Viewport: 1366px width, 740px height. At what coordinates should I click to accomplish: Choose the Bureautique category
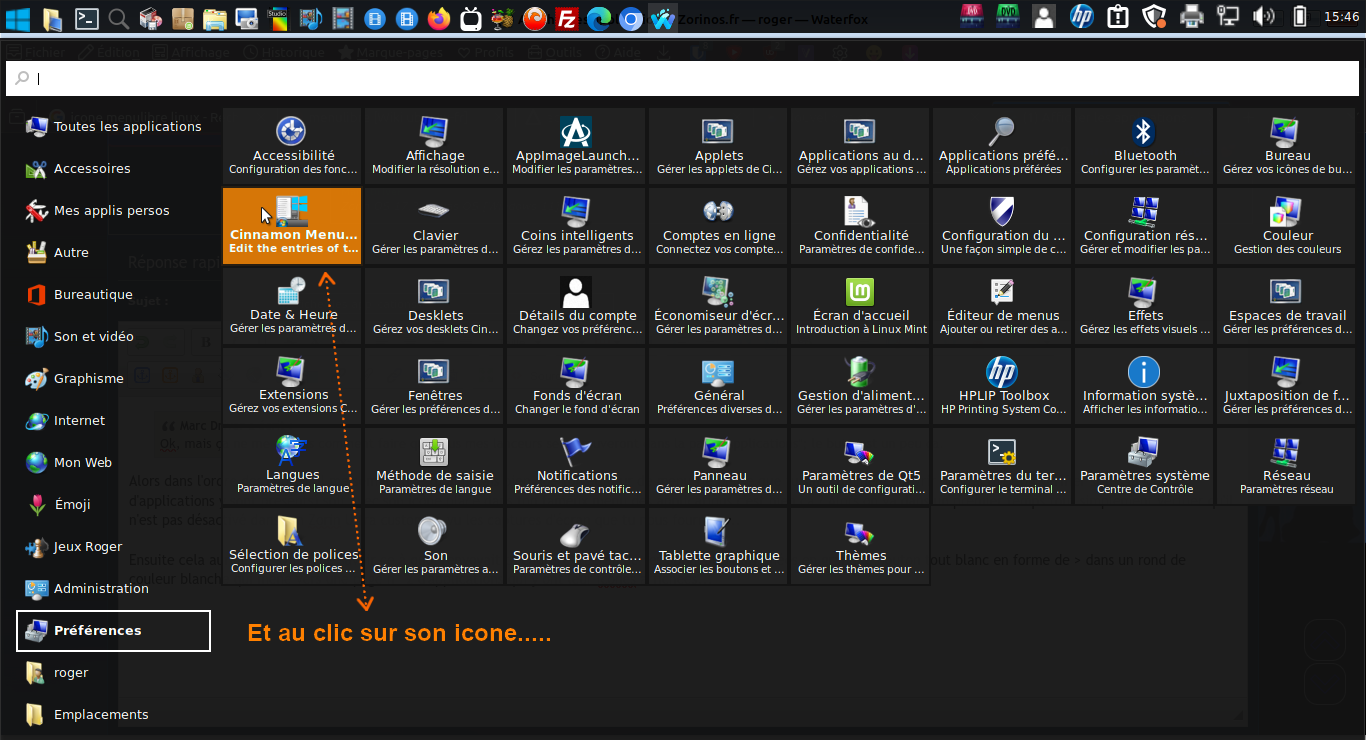click(92, 295)
